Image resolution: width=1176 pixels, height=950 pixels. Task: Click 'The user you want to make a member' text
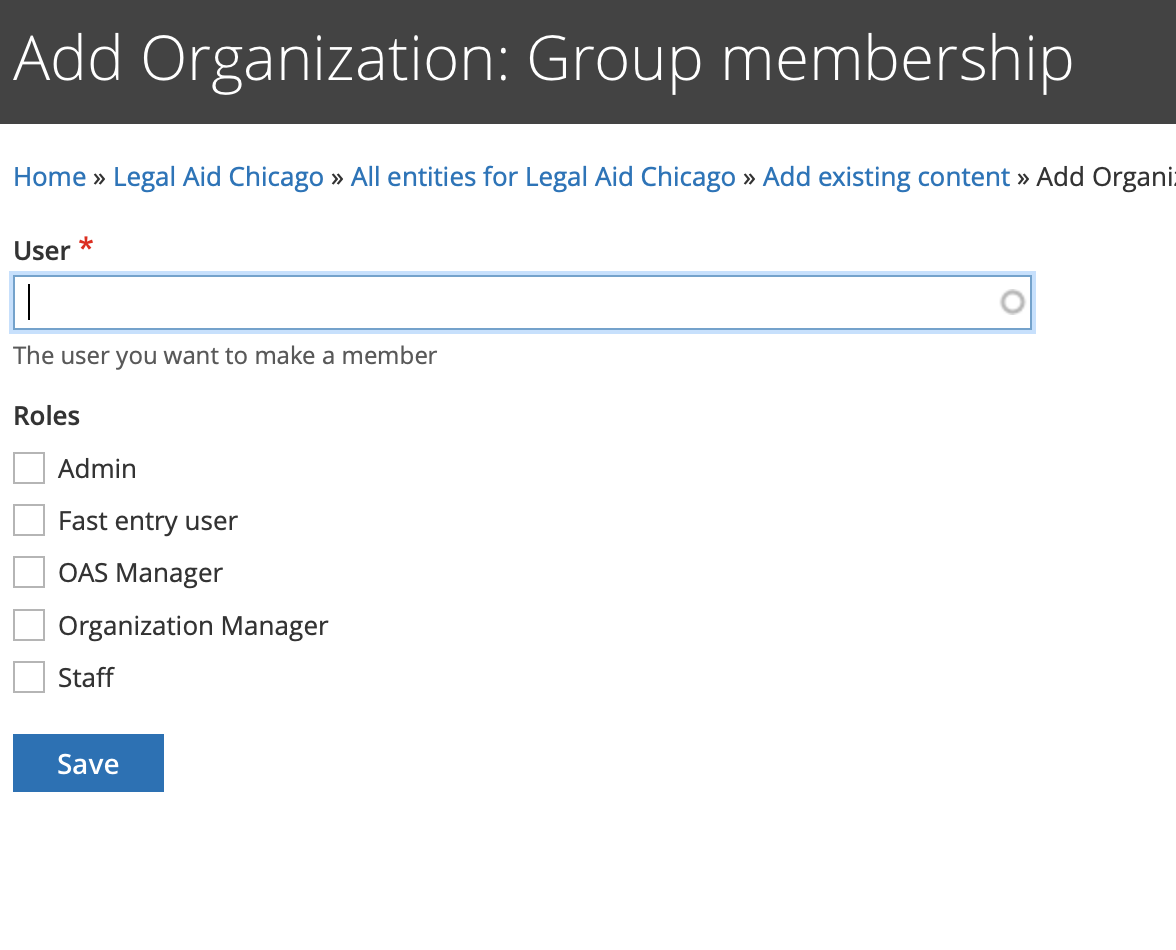(x=225, y=355)
